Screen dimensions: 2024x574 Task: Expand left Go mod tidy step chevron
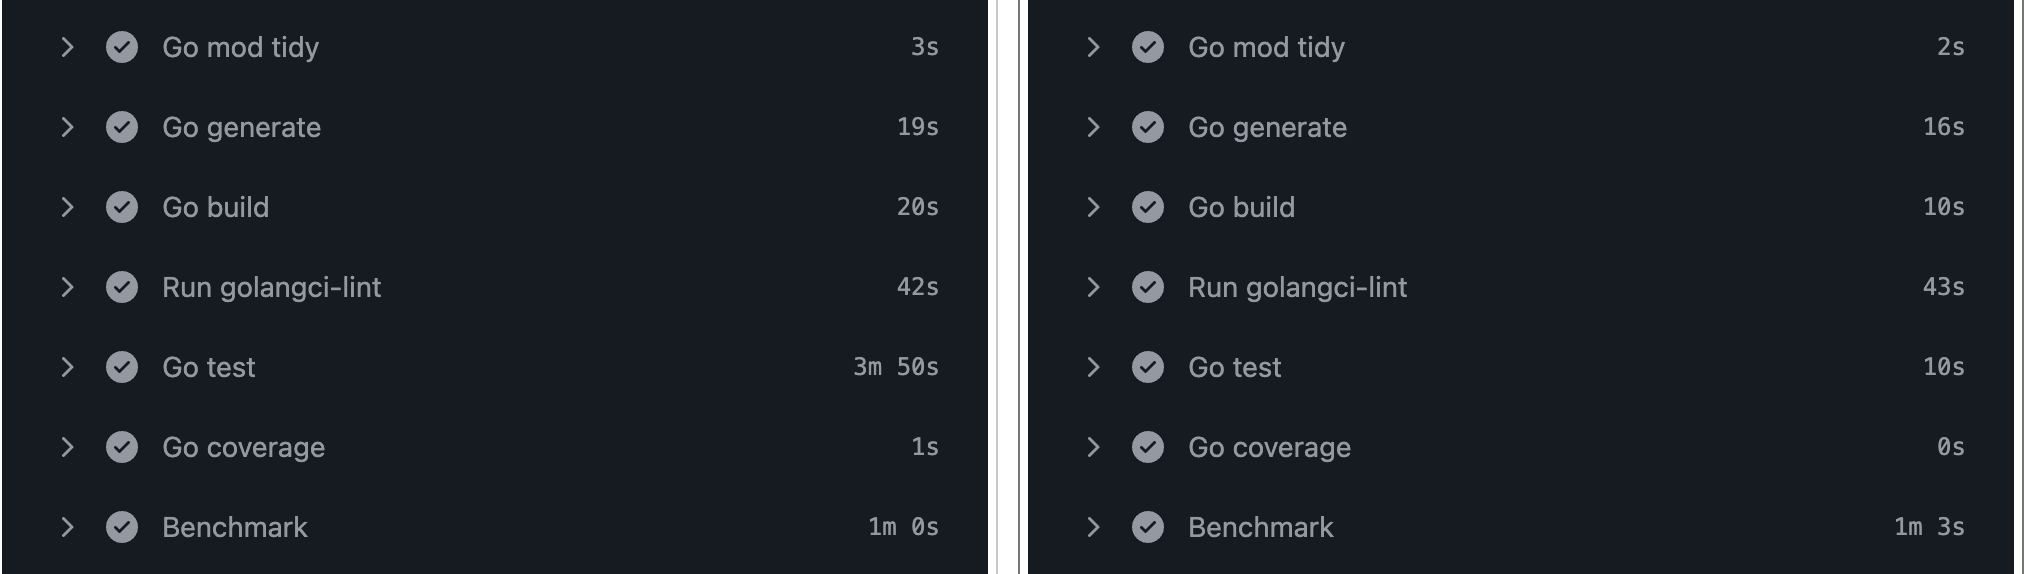tap(67, 47)
